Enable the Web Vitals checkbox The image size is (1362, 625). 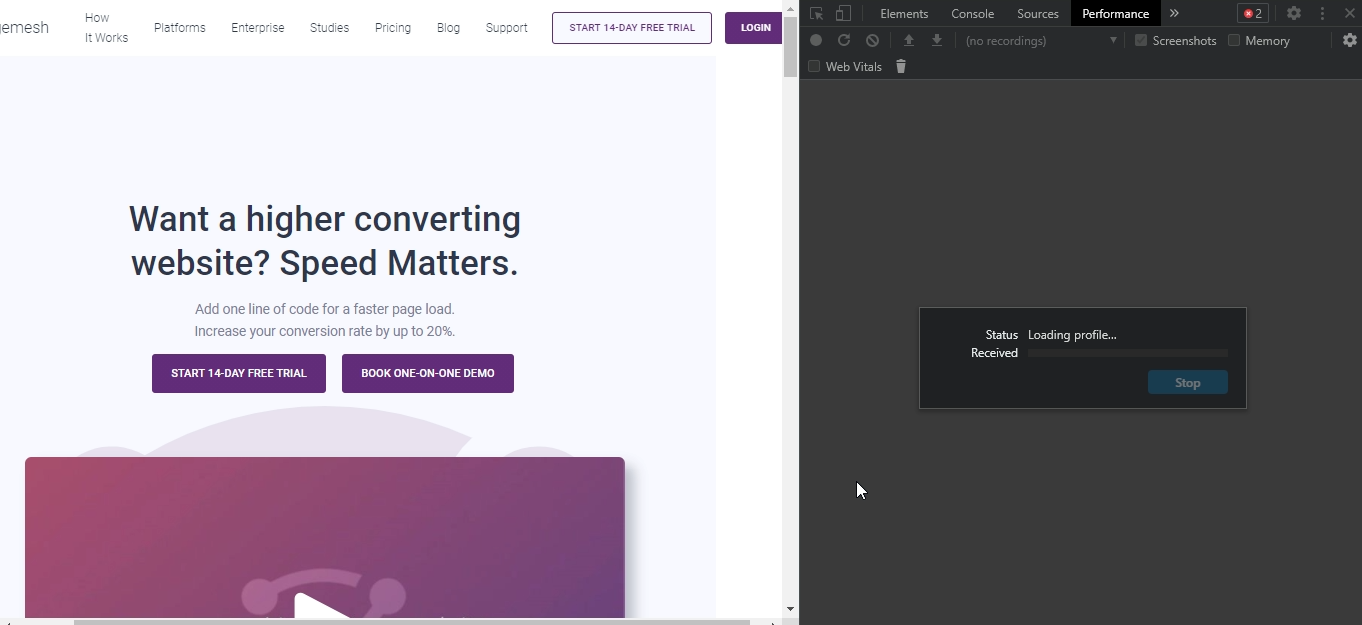[x=814, y=66]
